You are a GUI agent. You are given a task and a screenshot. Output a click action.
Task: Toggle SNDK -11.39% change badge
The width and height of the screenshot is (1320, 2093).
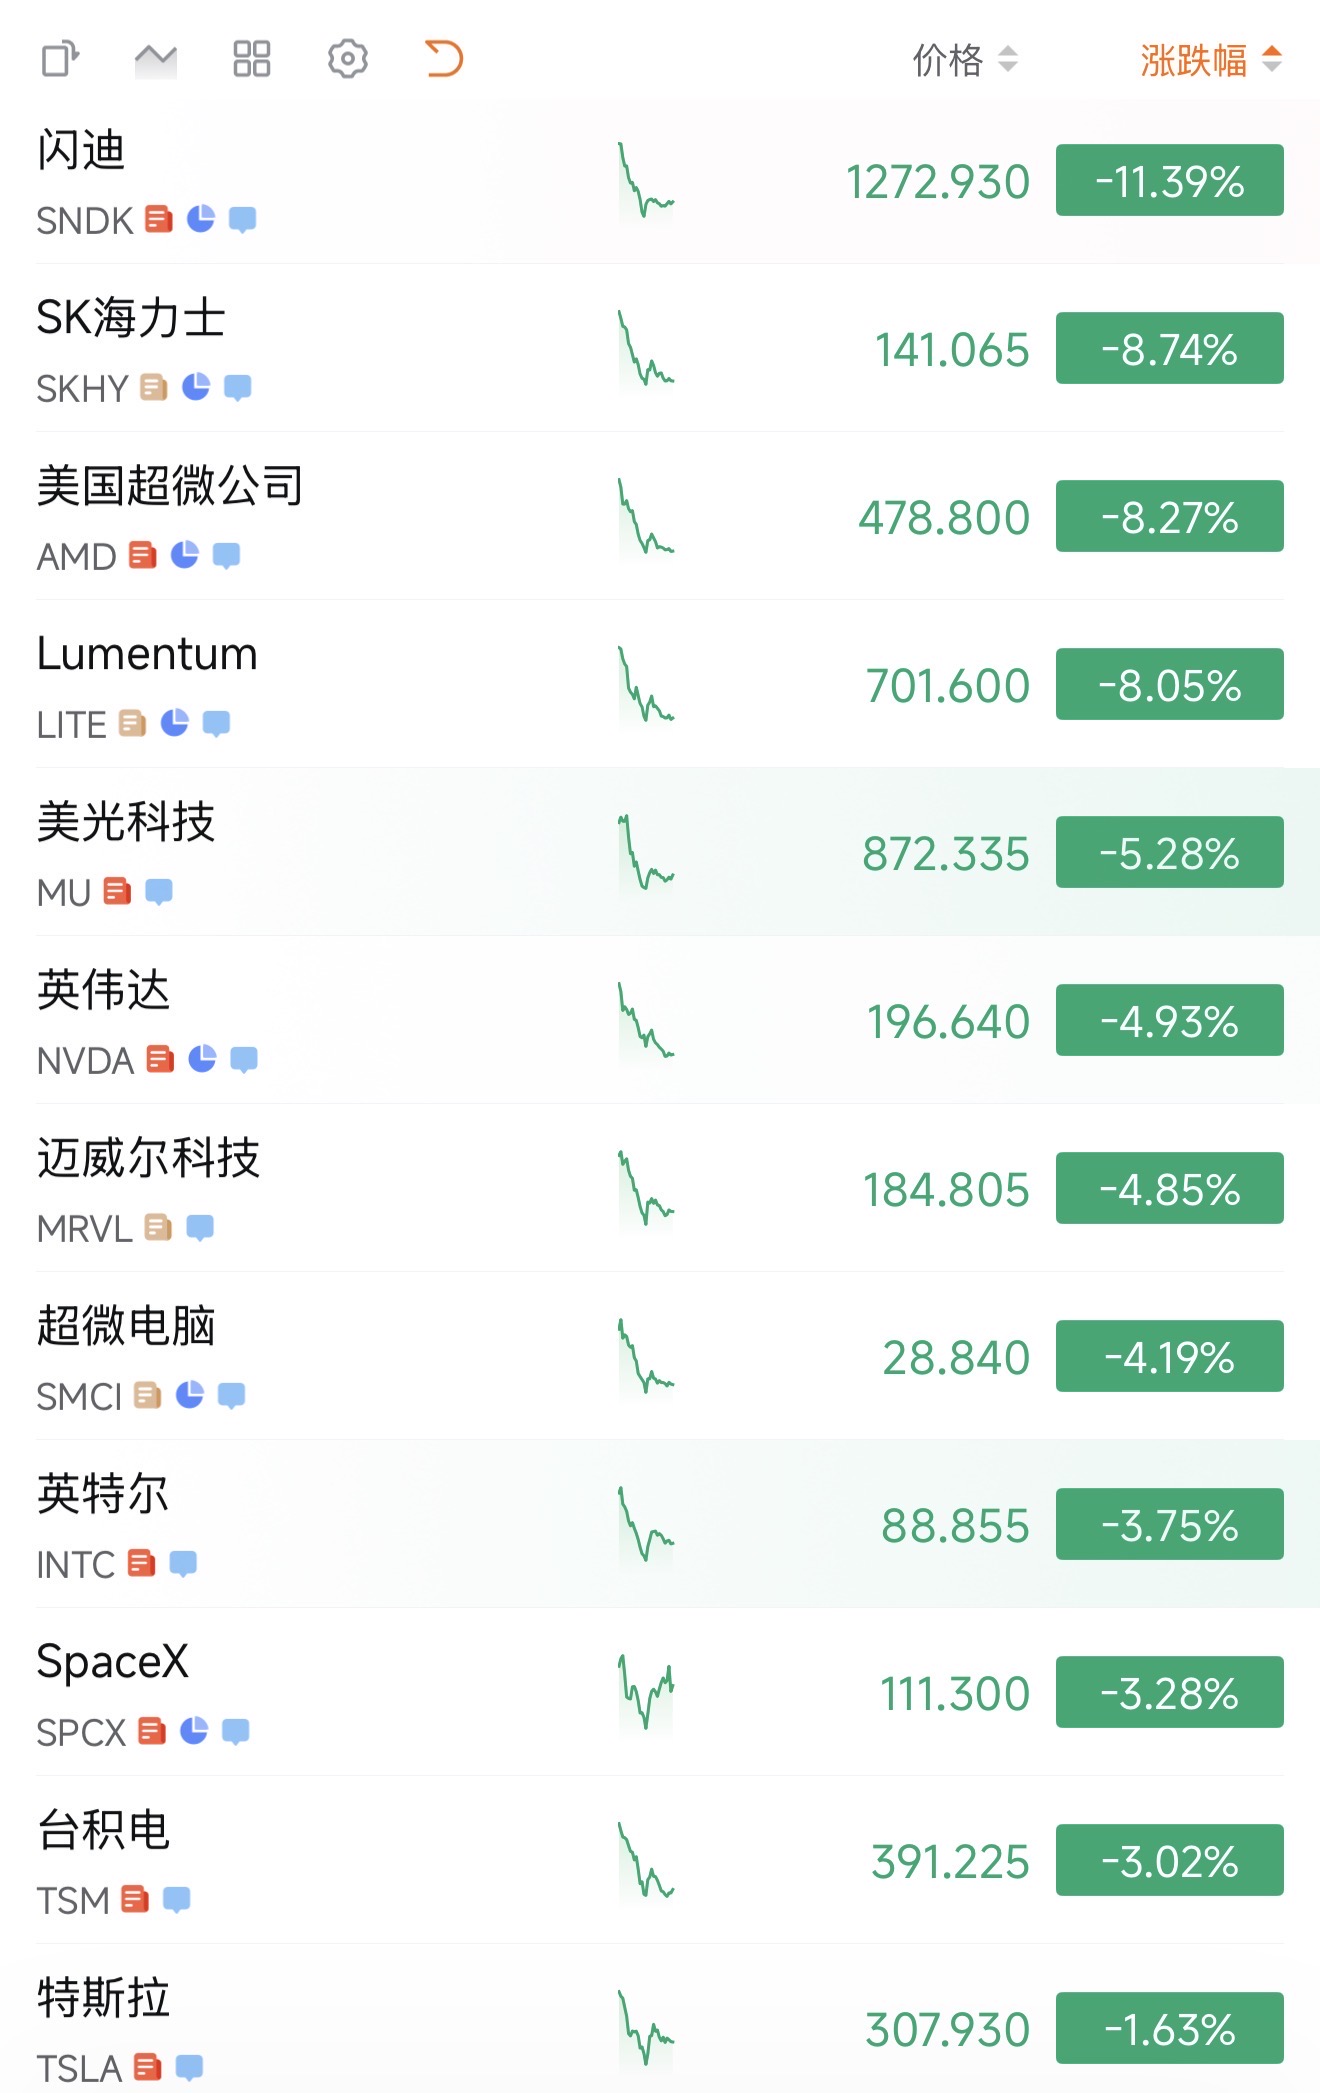(1170, 181)
